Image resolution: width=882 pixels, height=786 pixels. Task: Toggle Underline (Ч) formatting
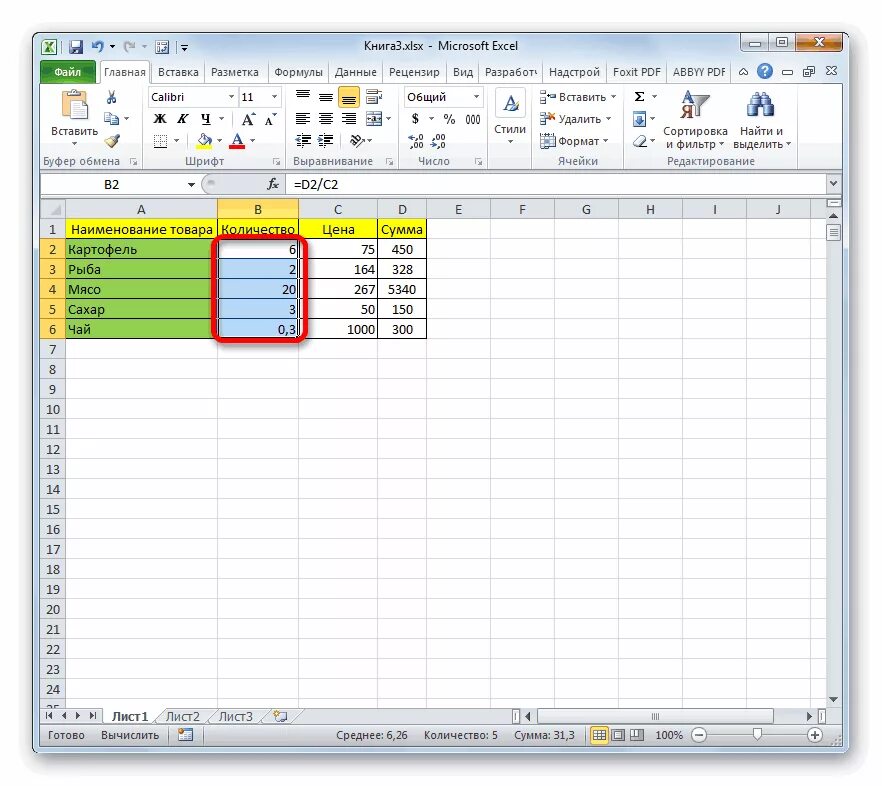coord(205,119)
